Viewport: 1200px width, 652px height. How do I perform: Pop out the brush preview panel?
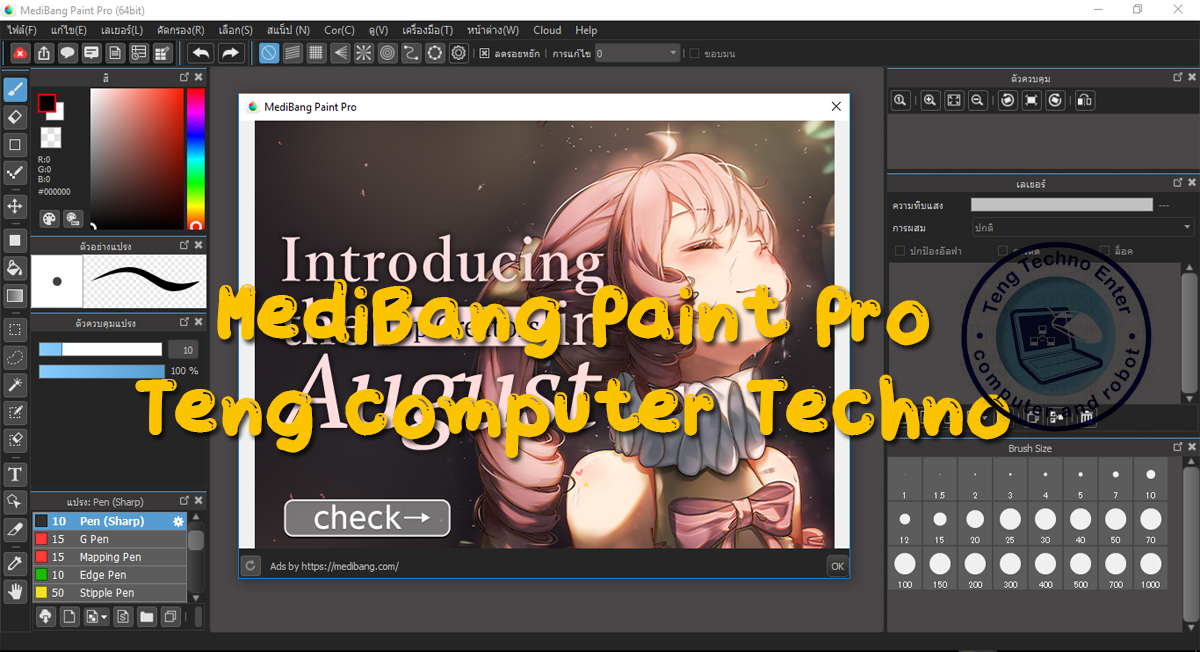tap(184, 245)
